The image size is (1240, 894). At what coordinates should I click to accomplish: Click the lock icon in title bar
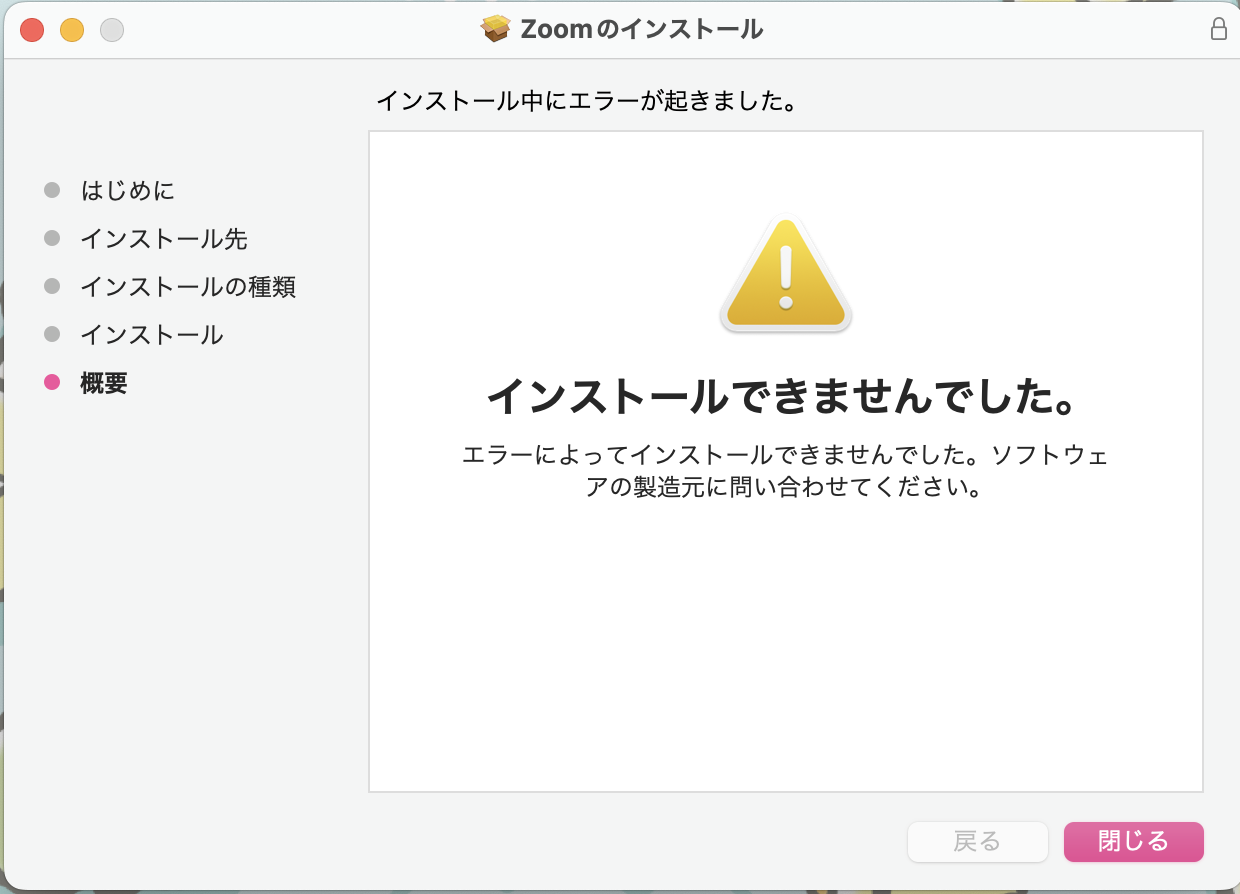pos(1219,29)
